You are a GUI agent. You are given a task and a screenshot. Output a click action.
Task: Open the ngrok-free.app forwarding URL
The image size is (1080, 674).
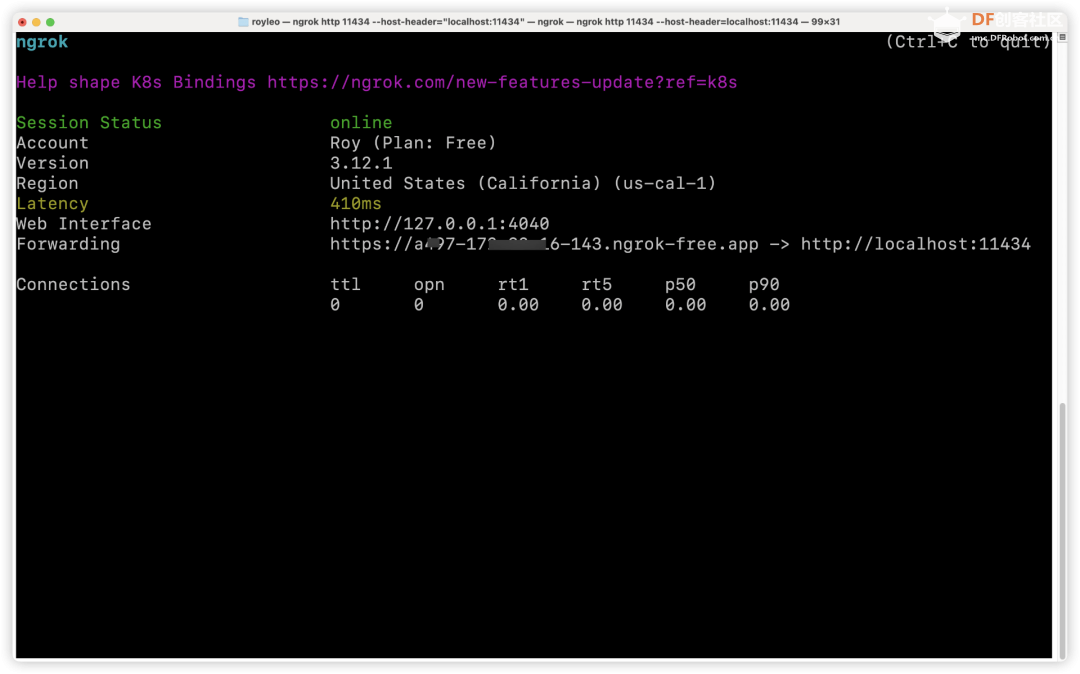point(544,244)
